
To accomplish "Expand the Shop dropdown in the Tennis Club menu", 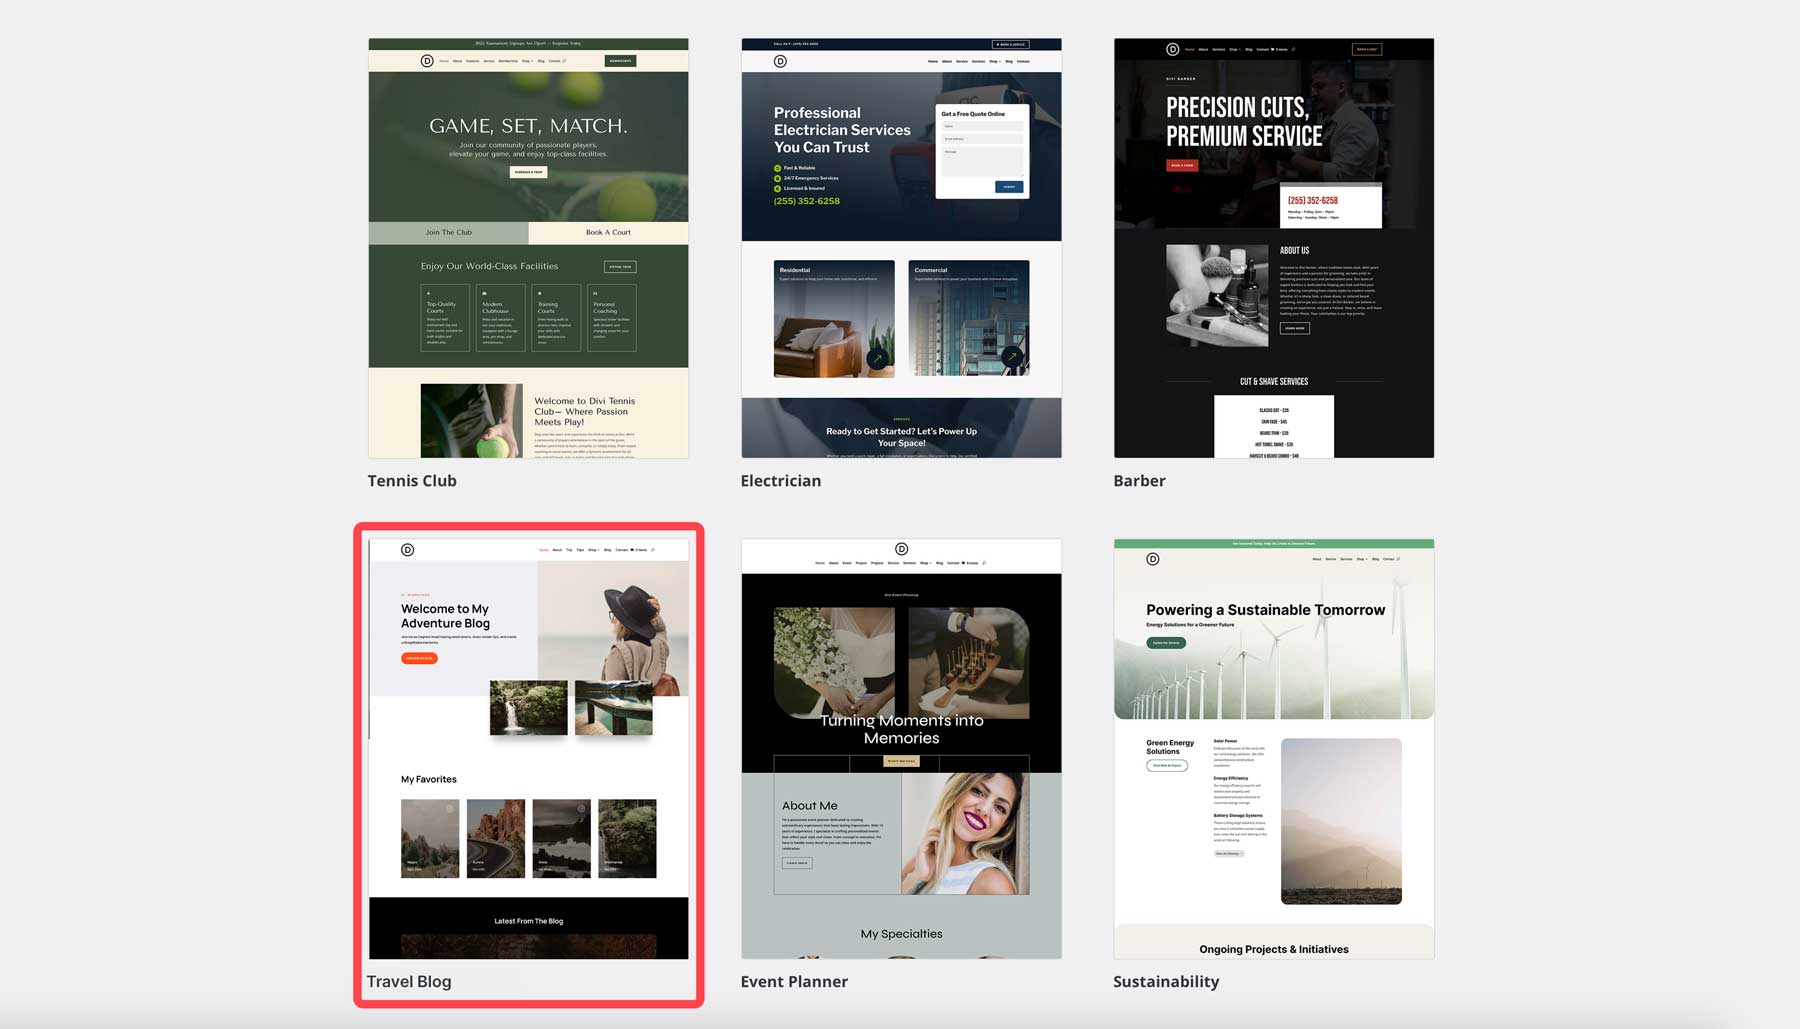I will tap(526, 61).
